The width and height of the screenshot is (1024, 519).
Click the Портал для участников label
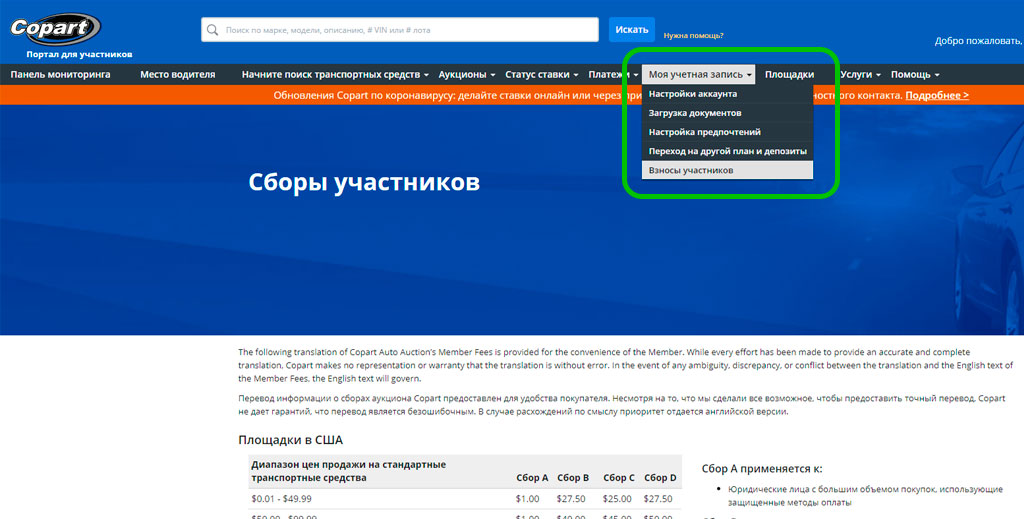[x=79, y=54]
